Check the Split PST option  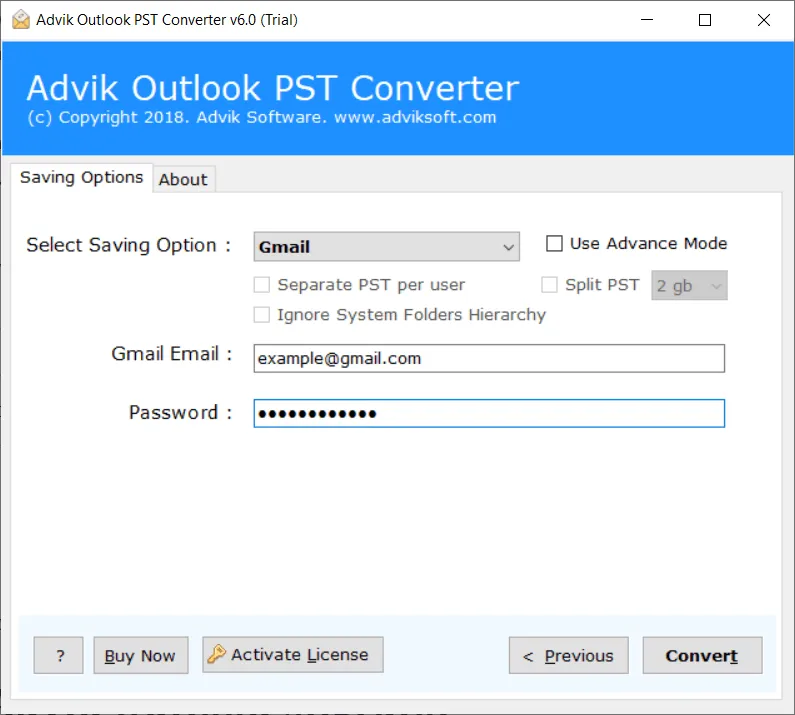[x=549, y=284]
